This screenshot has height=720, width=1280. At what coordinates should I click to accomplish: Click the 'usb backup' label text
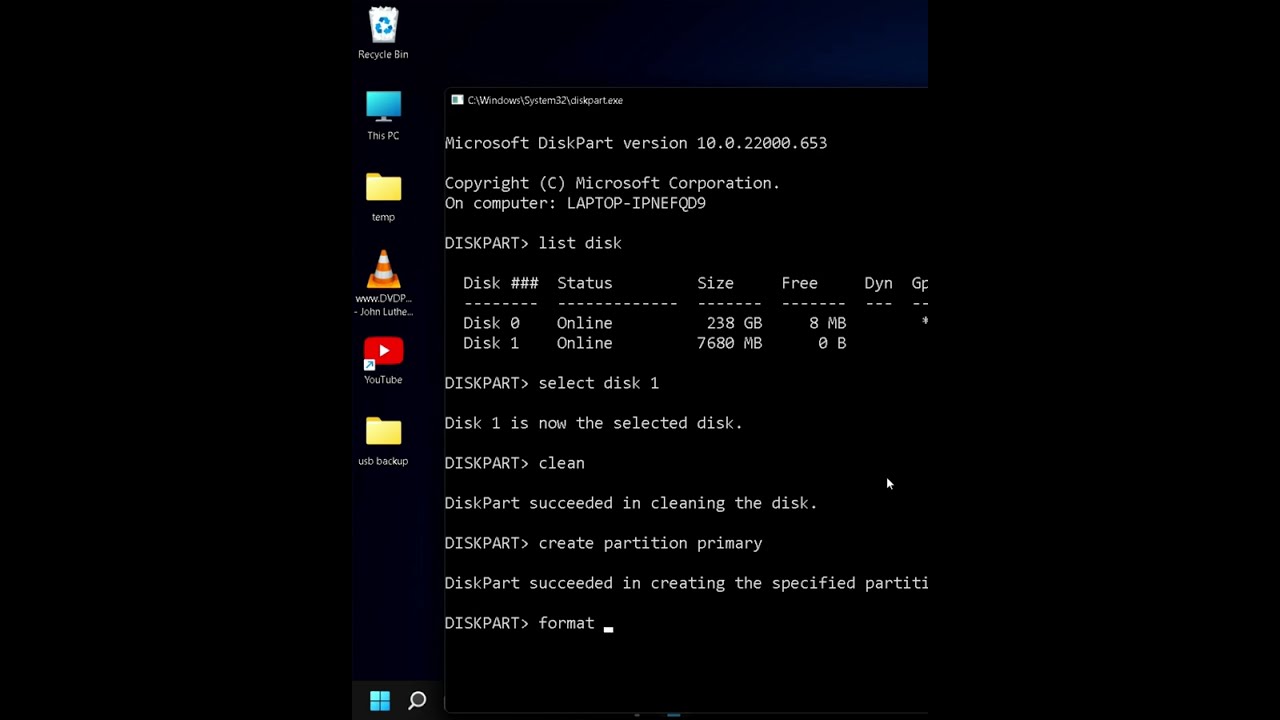tap(383, 461)
